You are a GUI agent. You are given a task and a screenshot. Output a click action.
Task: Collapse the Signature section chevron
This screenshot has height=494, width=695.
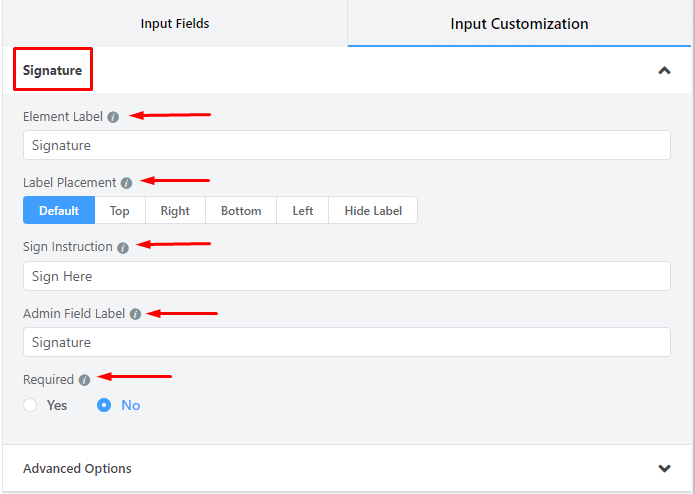coord(664,71)
